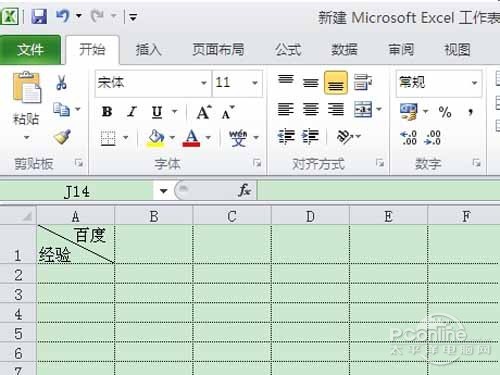Open the Customize Quick Access Toolbar dropdown
Viewport: 500px width, 375px height.
coord(133,17)
